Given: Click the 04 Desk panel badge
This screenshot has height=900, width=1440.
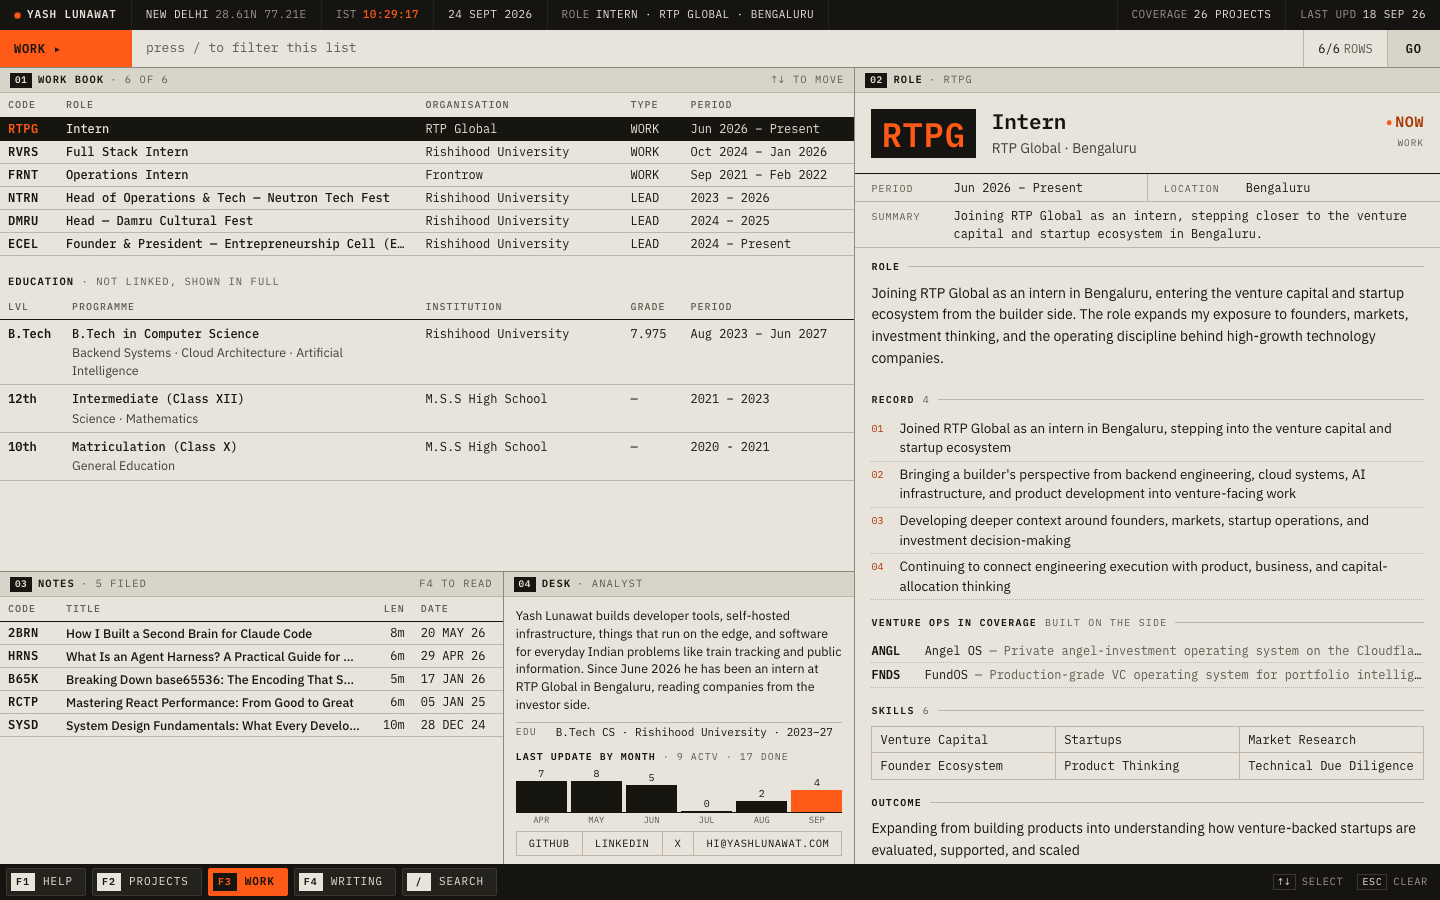Looking at the screenshot, I should click(524, 584).
